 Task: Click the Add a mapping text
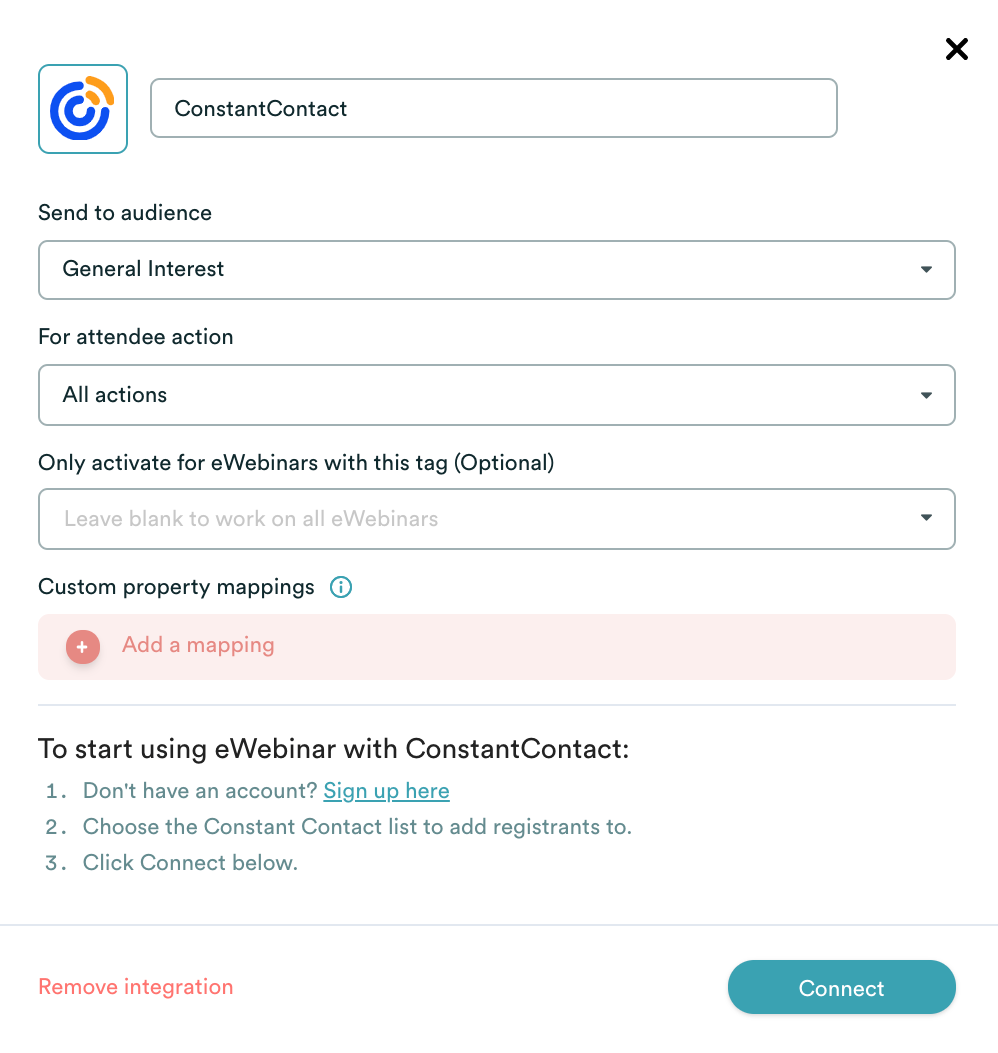point(198,645)
